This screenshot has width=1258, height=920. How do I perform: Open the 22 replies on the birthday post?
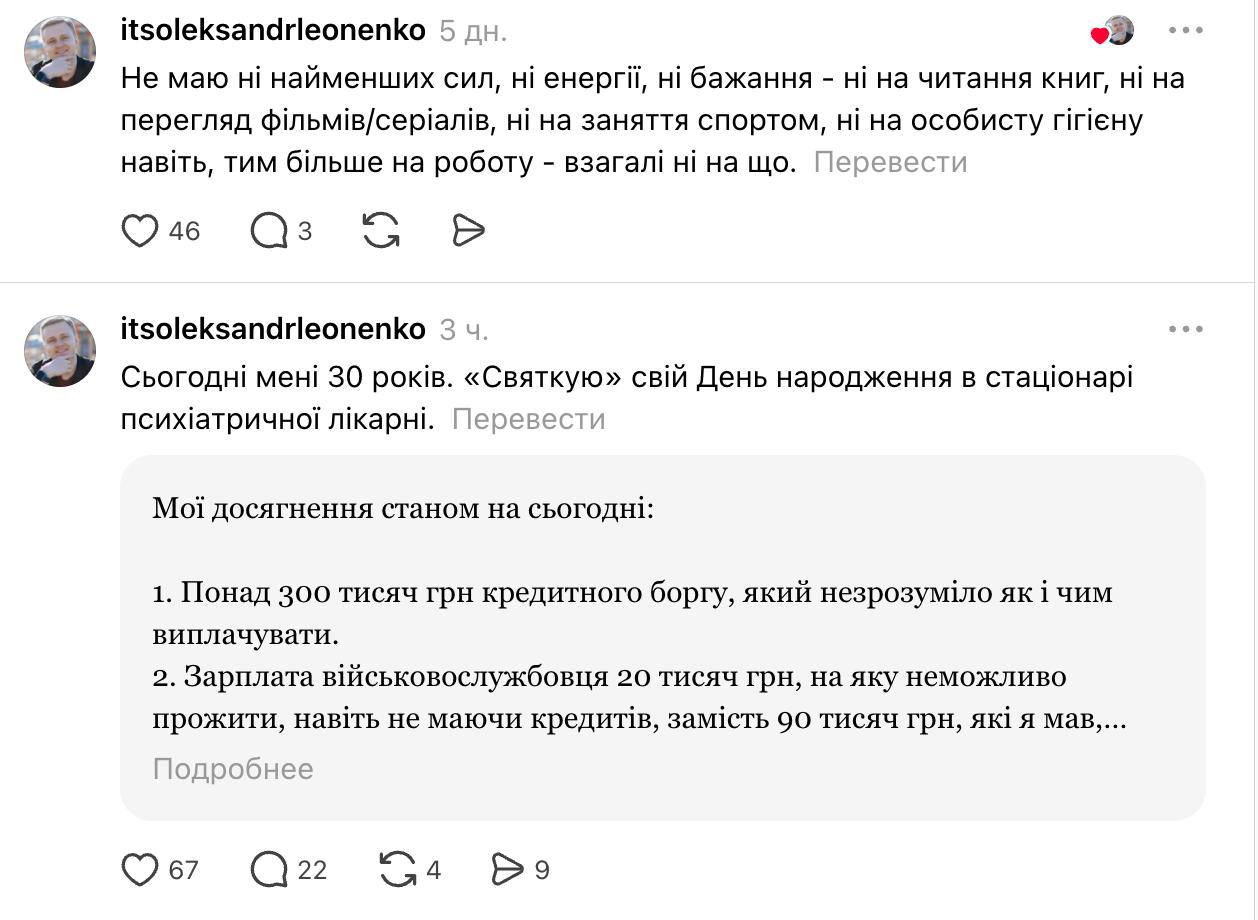pos(269,870)
